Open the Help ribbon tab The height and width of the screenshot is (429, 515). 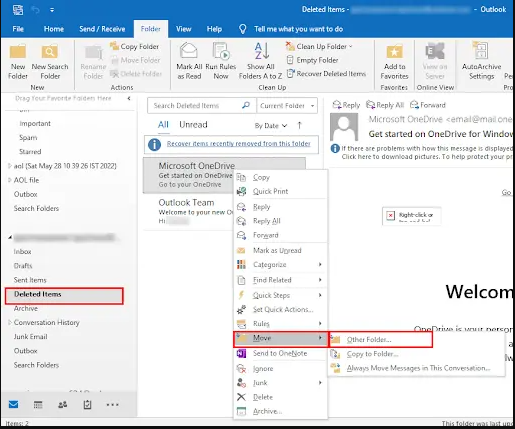[214, 29]
